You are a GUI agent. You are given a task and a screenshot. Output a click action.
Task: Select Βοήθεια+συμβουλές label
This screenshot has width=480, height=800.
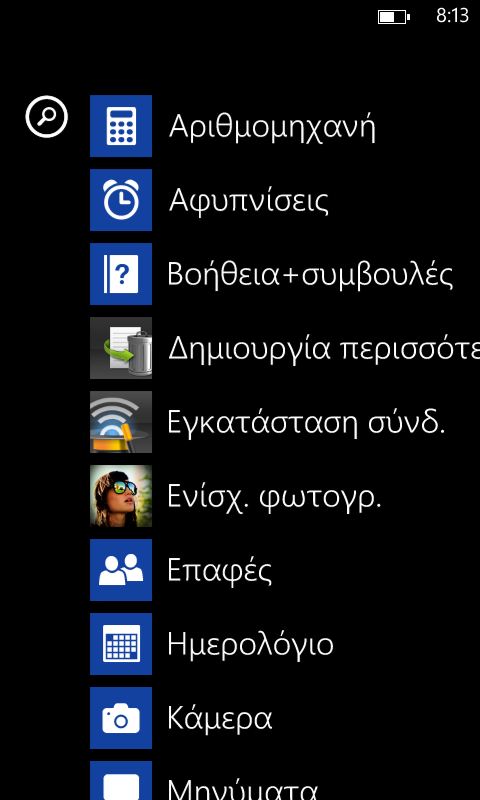tap(310, 276)
